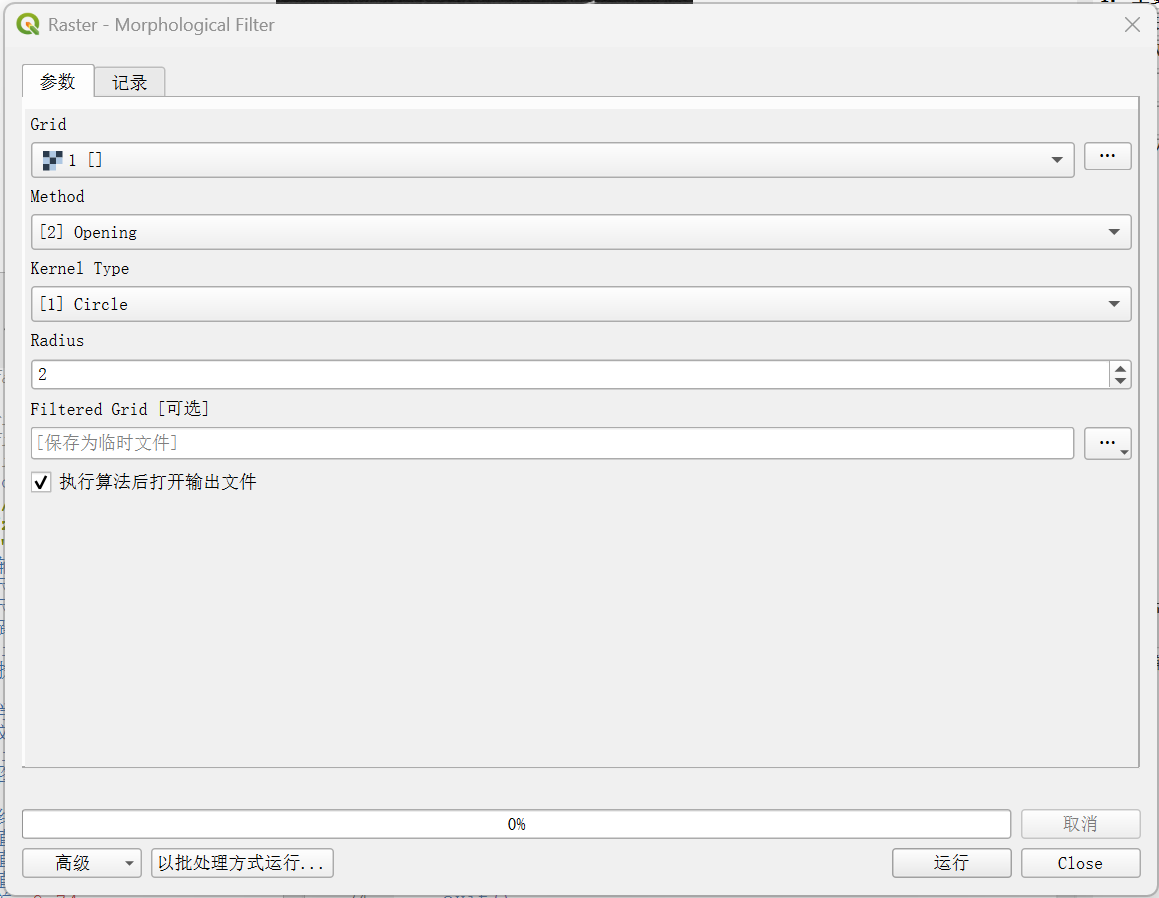Open the Filtered Grid output ellipsis button

[1107, 443]
